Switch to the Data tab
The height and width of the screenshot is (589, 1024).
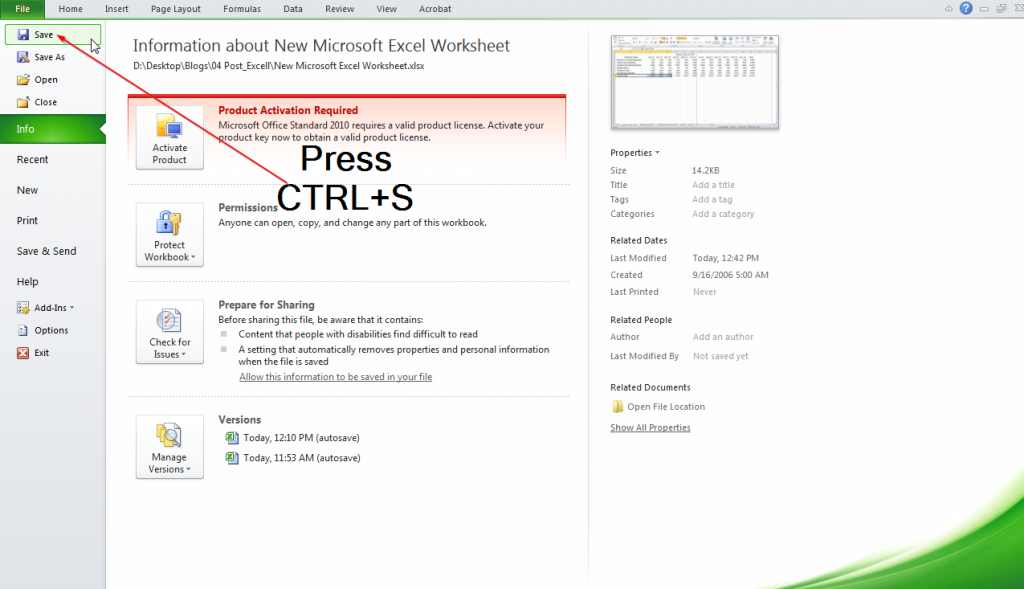point(293,8)
